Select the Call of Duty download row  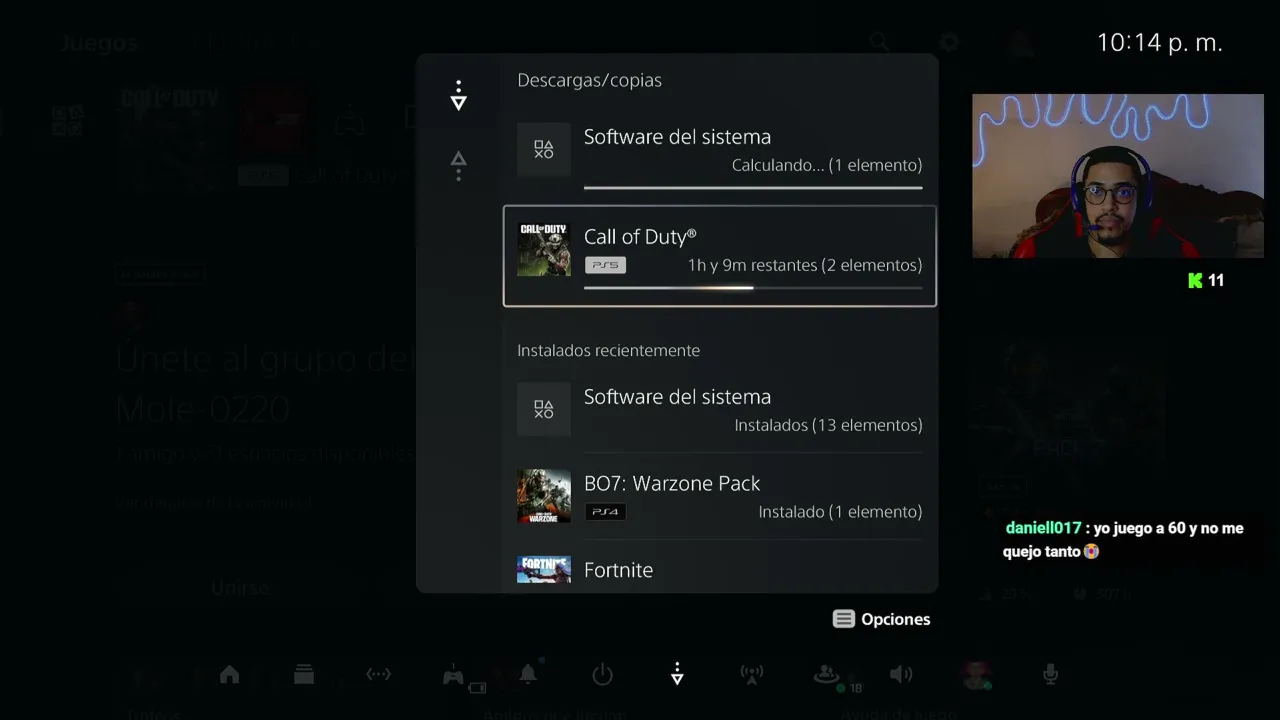(720, 256)
